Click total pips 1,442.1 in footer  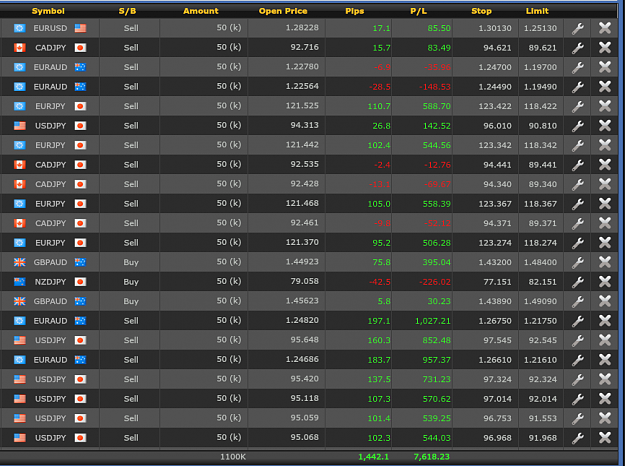[373, 457]
